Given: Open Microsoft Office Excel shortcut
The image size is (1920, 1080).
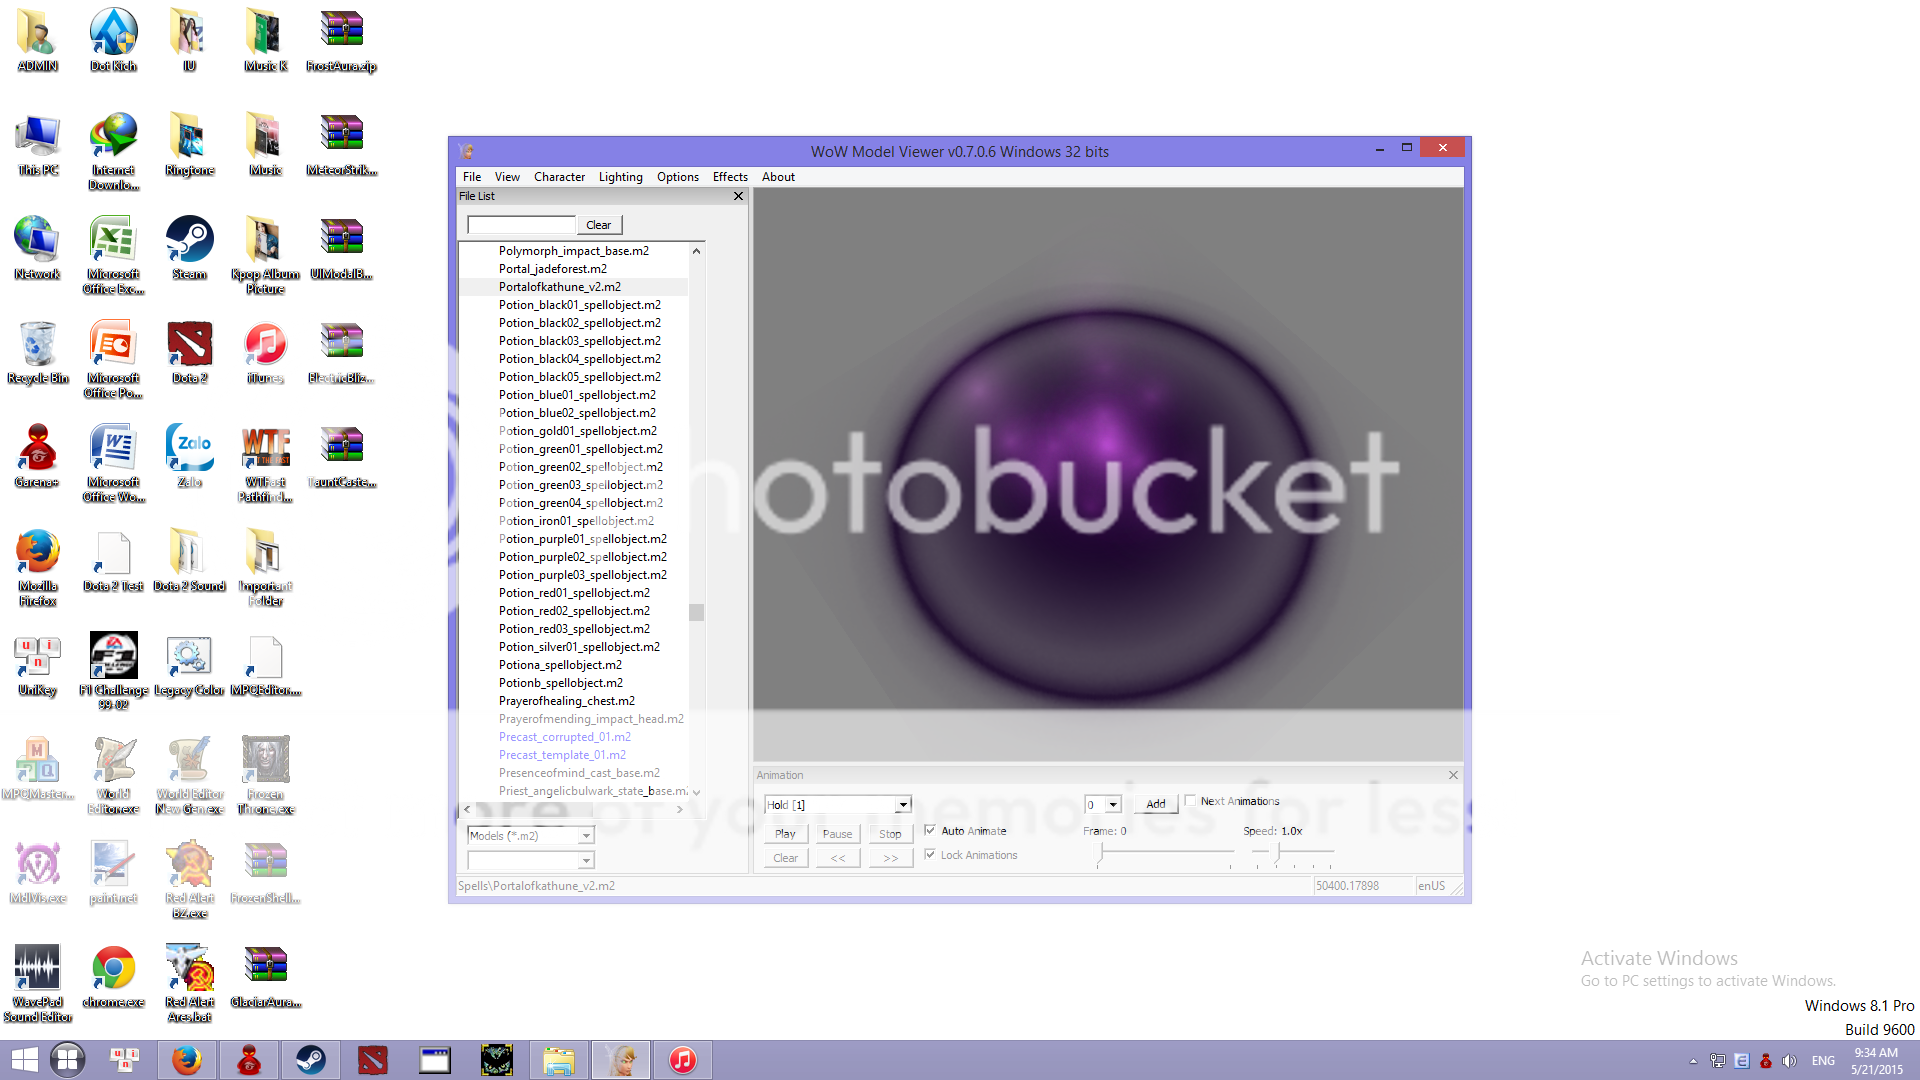Looking at the screenshot, I should [113, 256].
